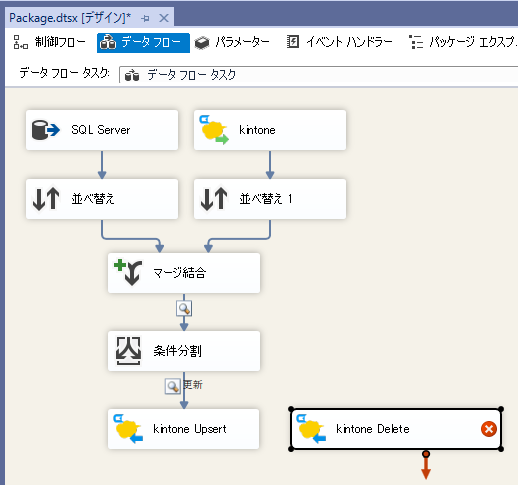Click the data viewer icon beside 更新
518x485 pixels.
click(x=173, y=386)
